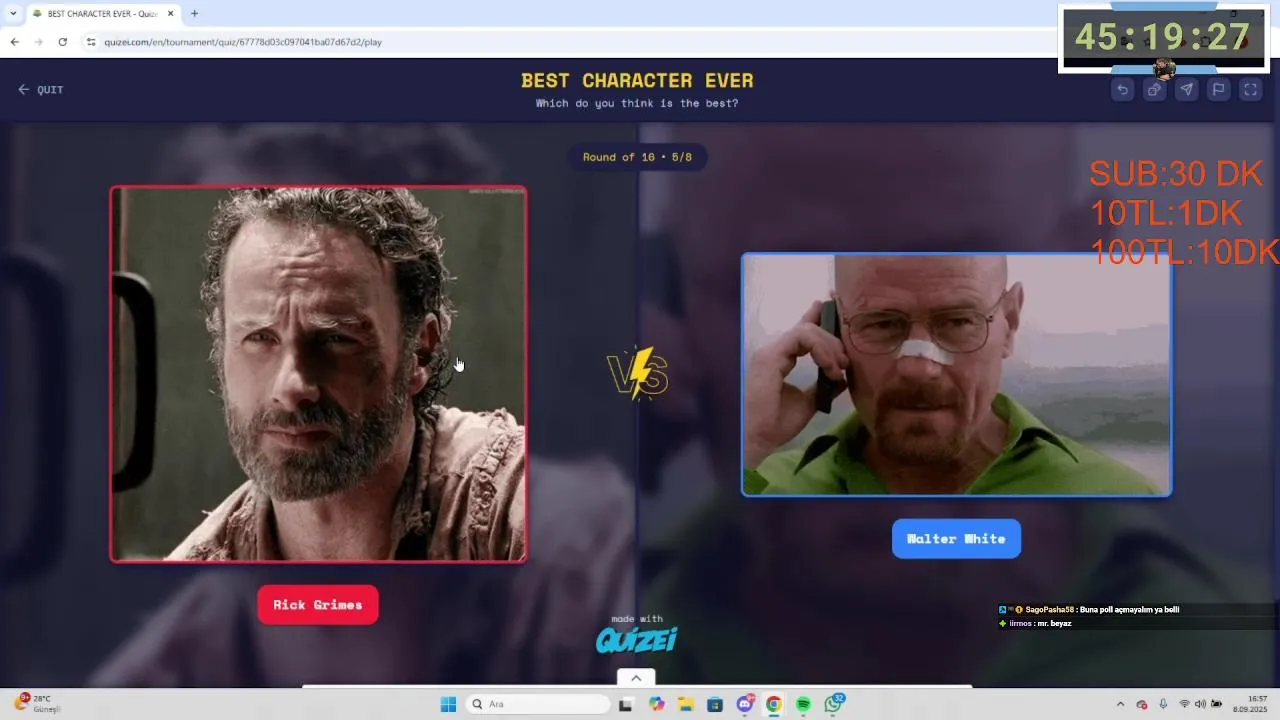The width and height of the screenshot is (1280, 720).
Task: Click the shapes icon in the quiz toolbar
Action: 1154,89
